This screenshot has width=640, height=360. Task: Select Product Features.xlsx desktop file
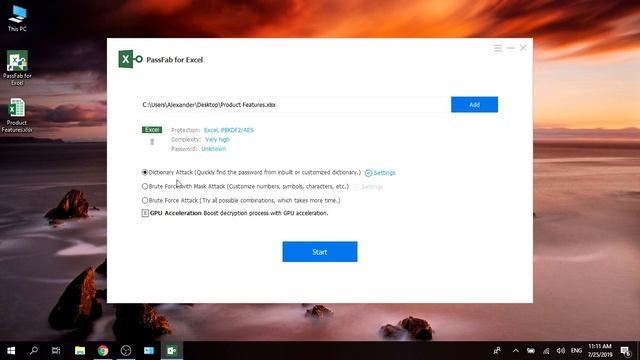[x=17, y=116]
